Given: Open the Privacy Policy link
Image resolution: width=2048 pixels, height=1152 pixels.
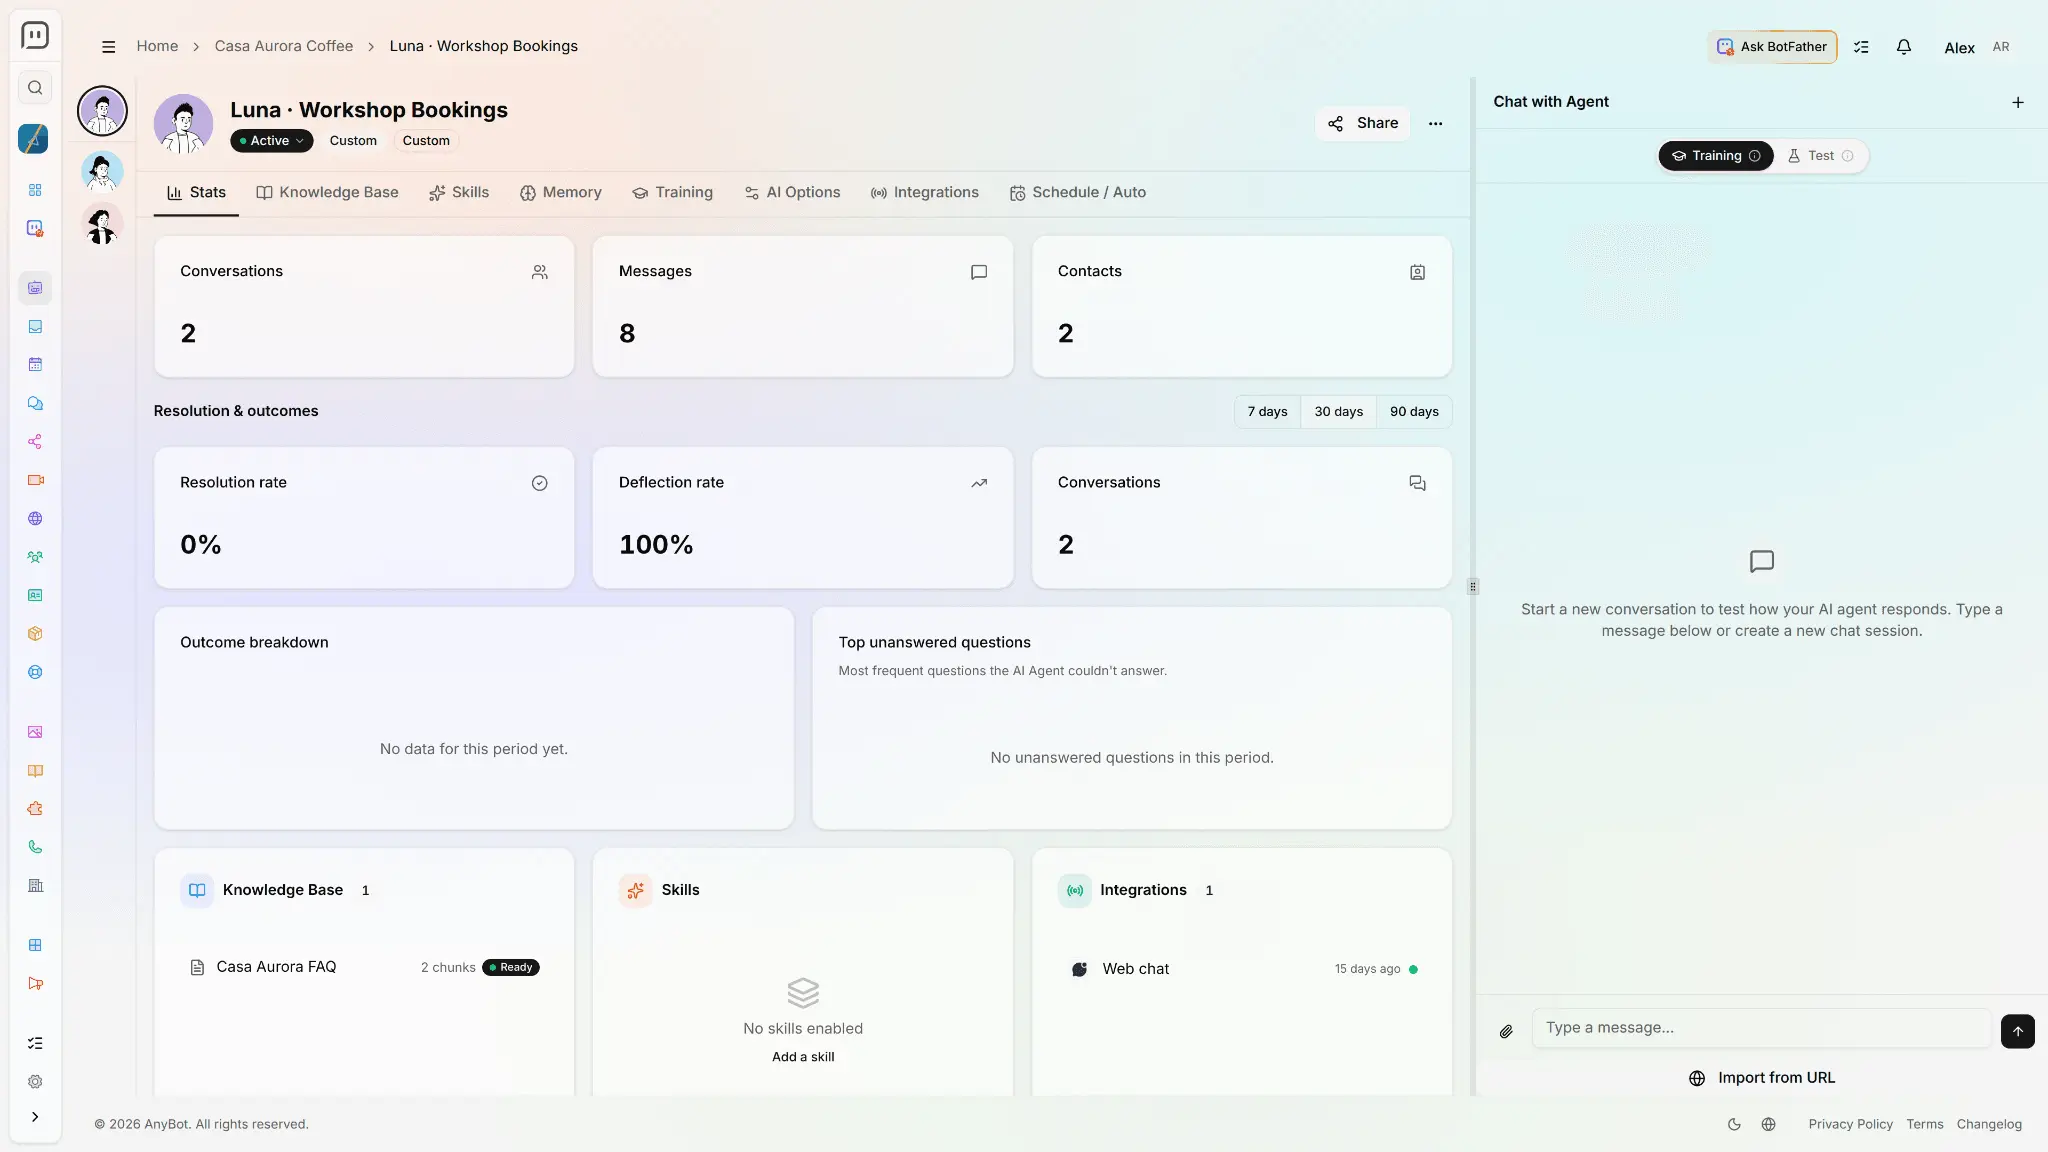Looking at the screenshot, I should pos(1850,1124).
